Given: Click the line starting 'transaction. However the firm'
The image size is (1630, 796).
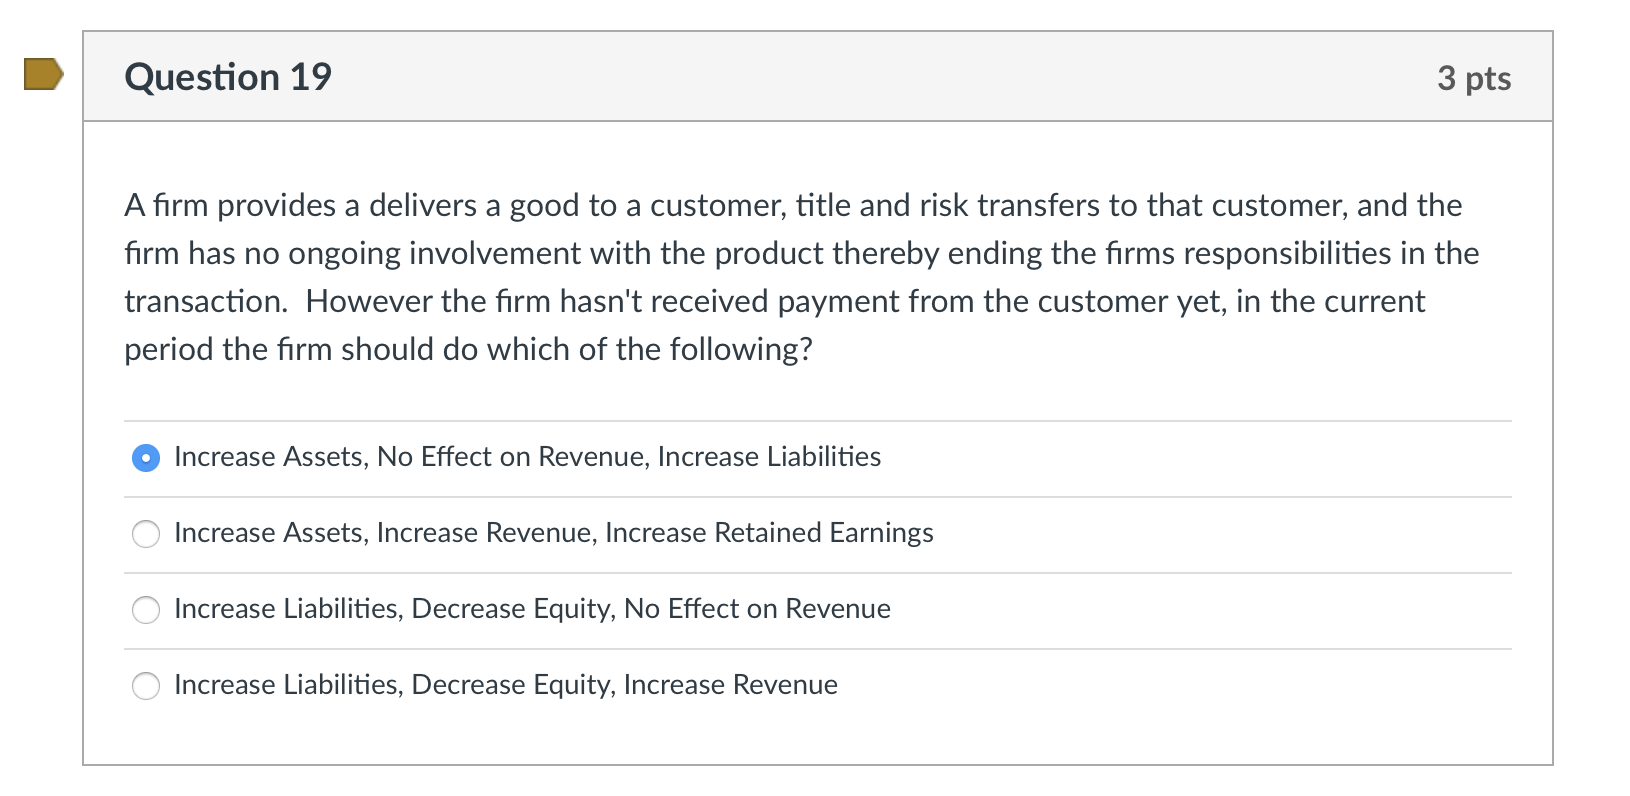Looking at the screenshot, I should coord(774,302).
